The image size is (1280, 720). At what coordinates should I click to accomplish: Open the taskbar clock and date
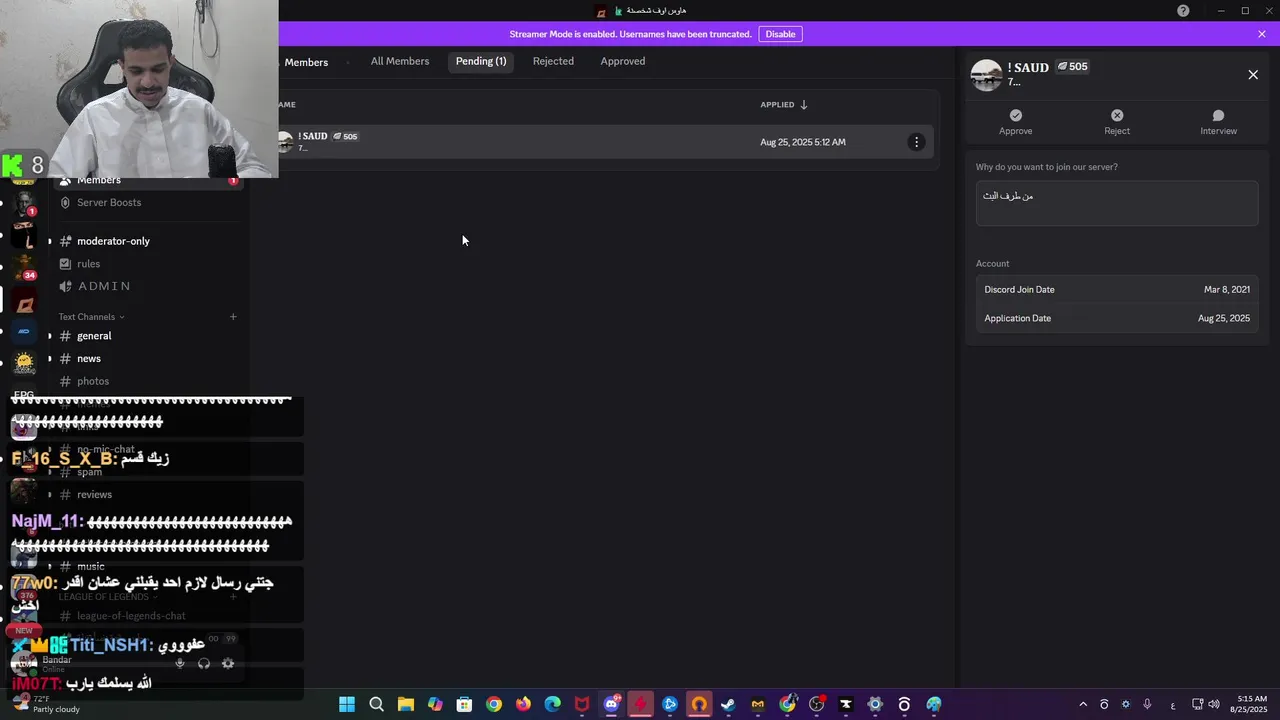pyautogui.click(x=1252, y=704)
